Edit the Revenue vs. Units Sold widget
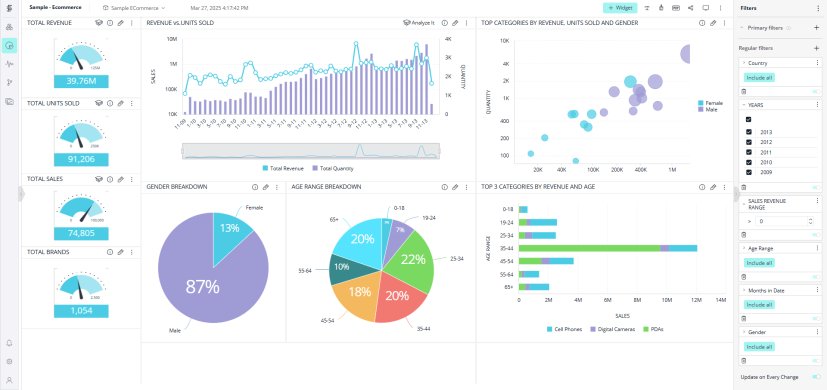This screenshot has height=390, width=827. pos(455,23)
